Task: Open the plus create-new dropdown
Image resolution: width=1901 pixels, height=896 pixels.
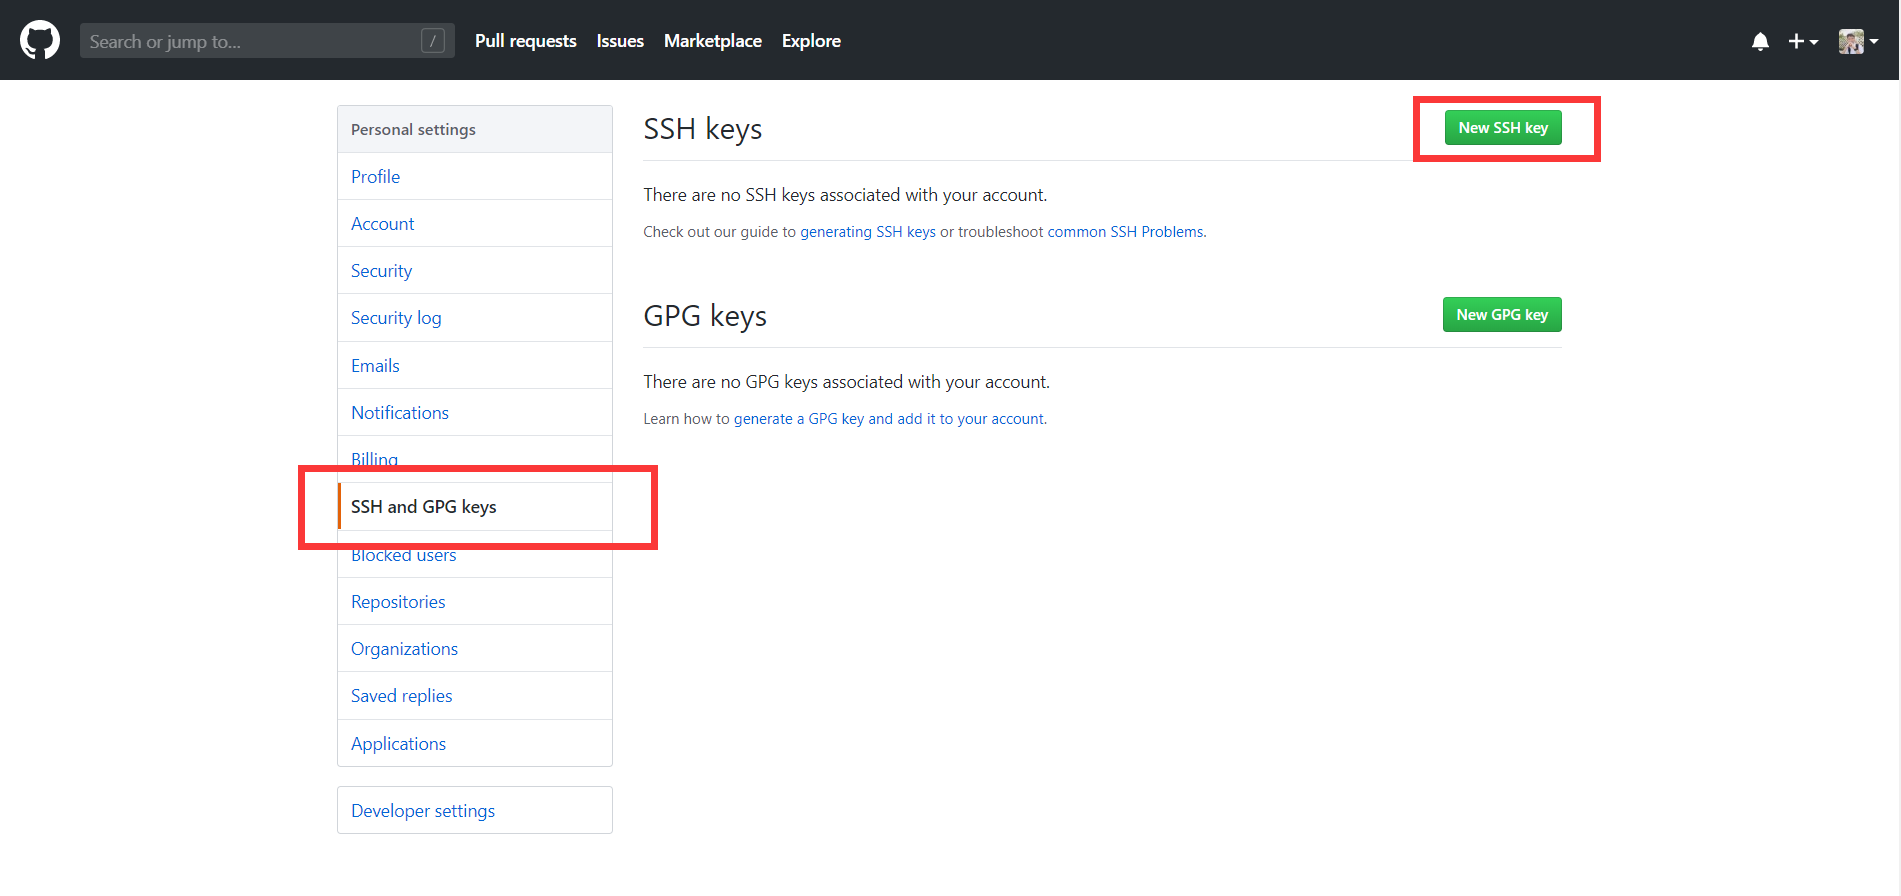Action: coord(1803,41)
